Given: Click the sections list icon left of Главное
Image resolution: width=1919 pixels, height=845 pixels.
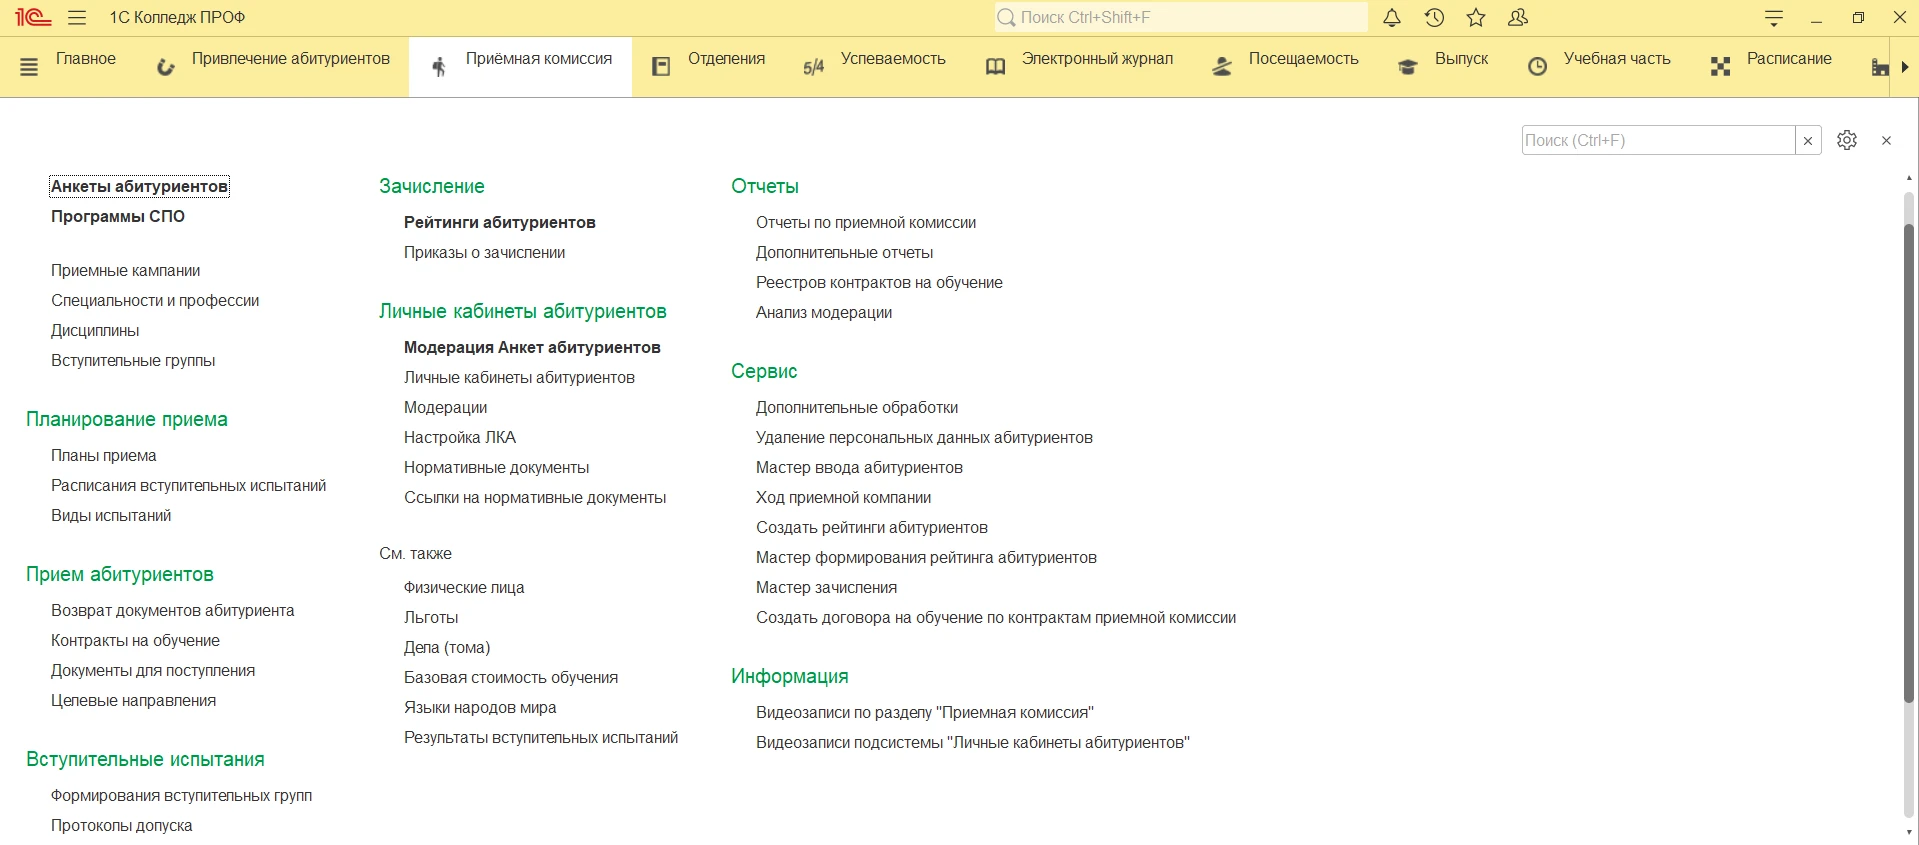Looking at the screenshot, I should tap(29, 67).
